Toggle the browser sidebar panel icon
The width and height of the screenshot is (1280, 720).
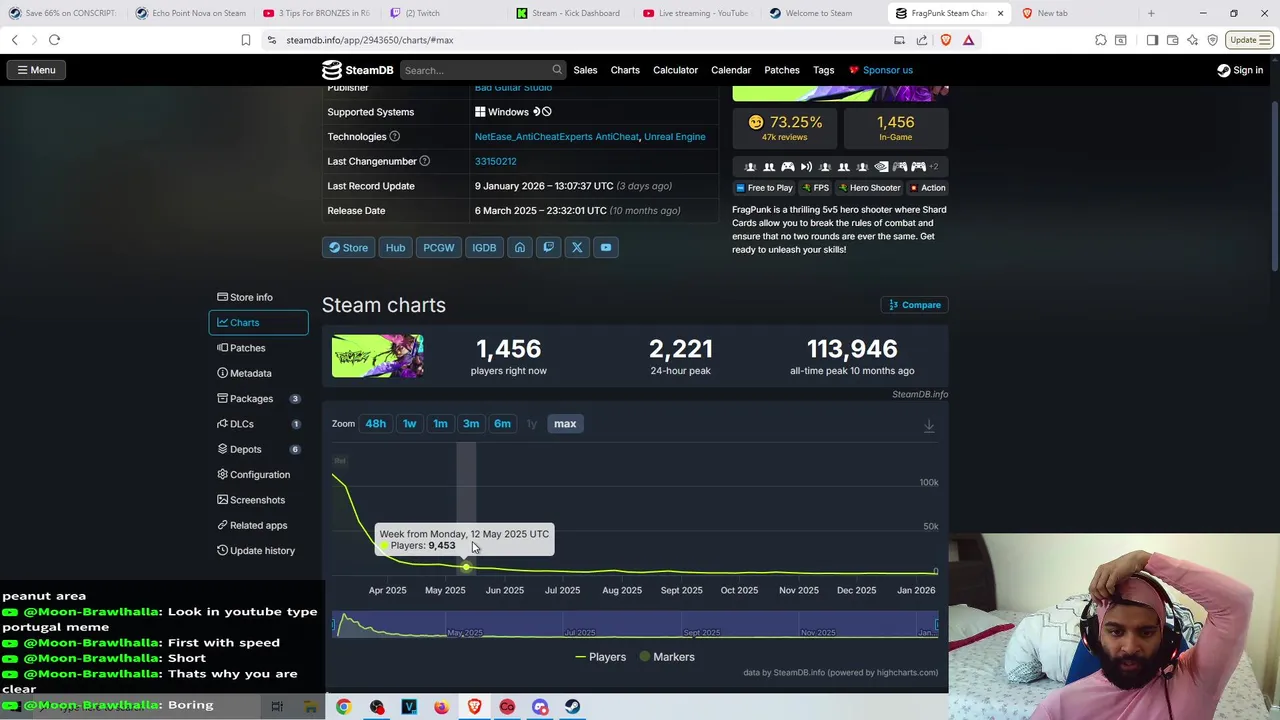point(1152,40)
